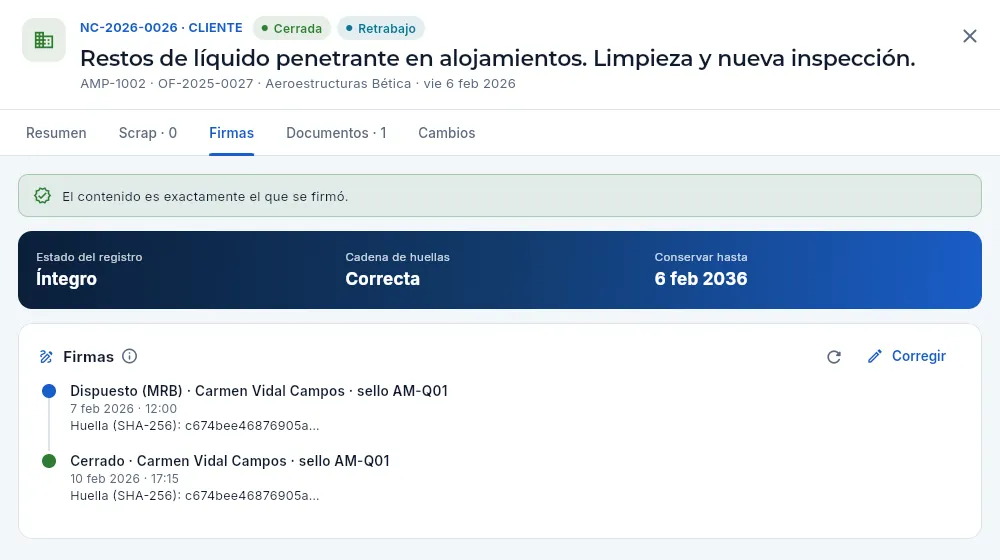Close the nonconformity detail dialog
This screenshot has height=560, width=1000.
coord(969,36)
